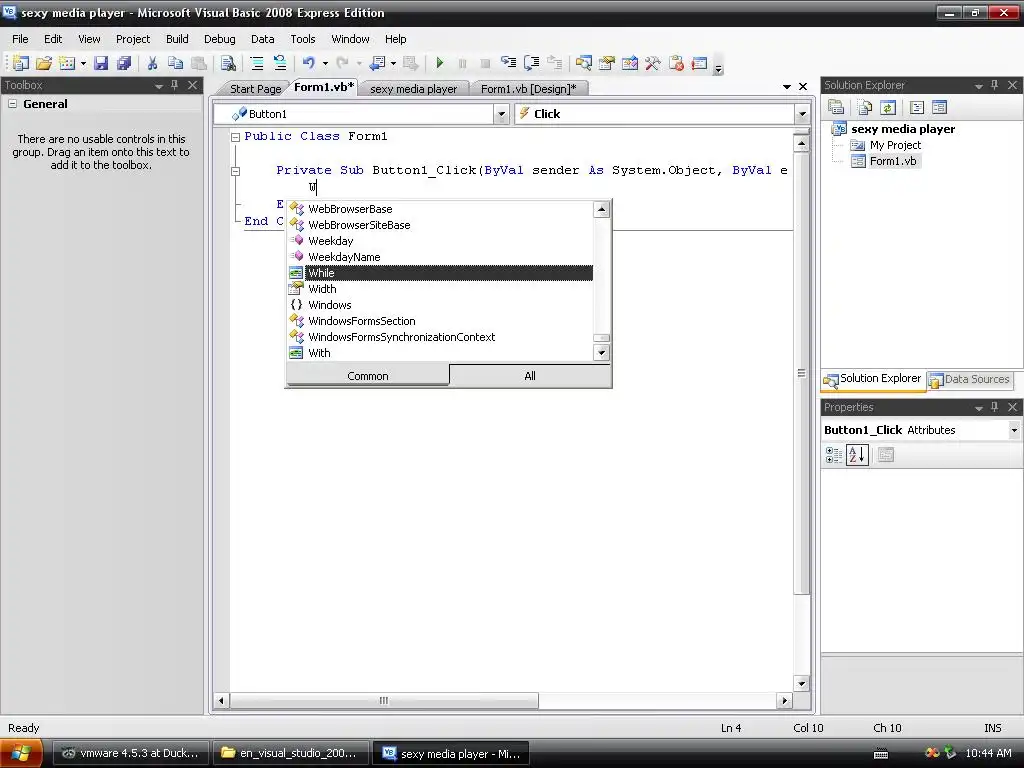Click Show All Files in Solution Explorer
This screenshot has width=1024, height=768.
pyautogui.click(x=865, y=107)
